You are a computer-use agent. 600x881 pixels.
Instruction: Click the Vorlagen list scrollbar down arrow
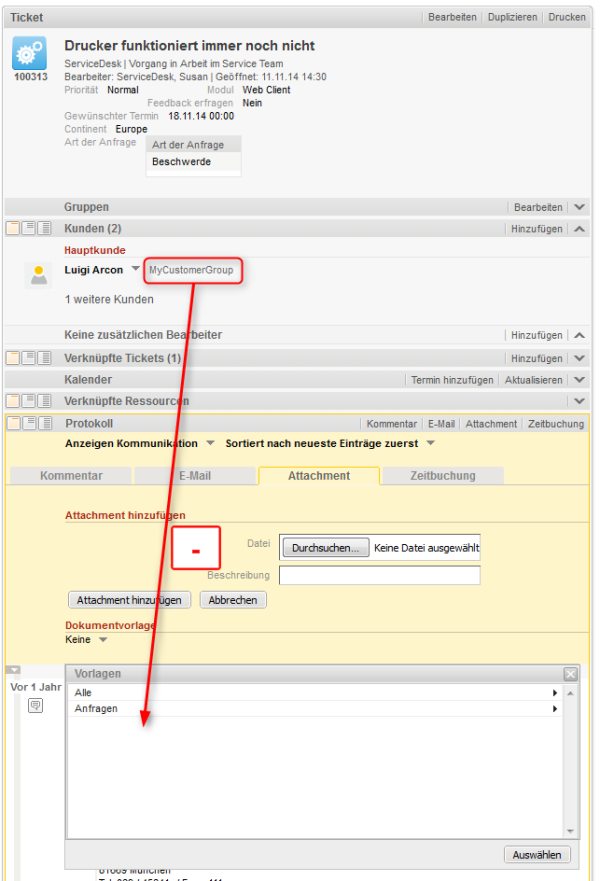point(570,831)
